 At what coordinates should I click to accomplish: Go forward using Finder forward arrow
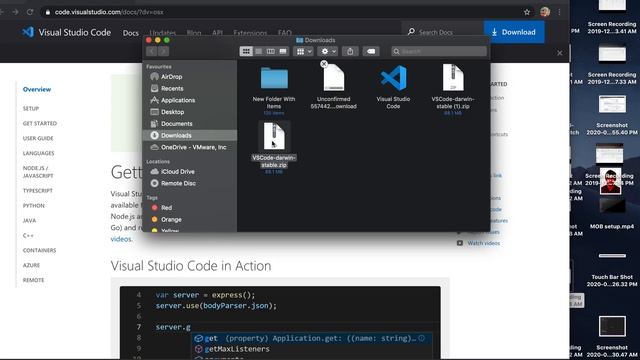[x=163, y=51]
